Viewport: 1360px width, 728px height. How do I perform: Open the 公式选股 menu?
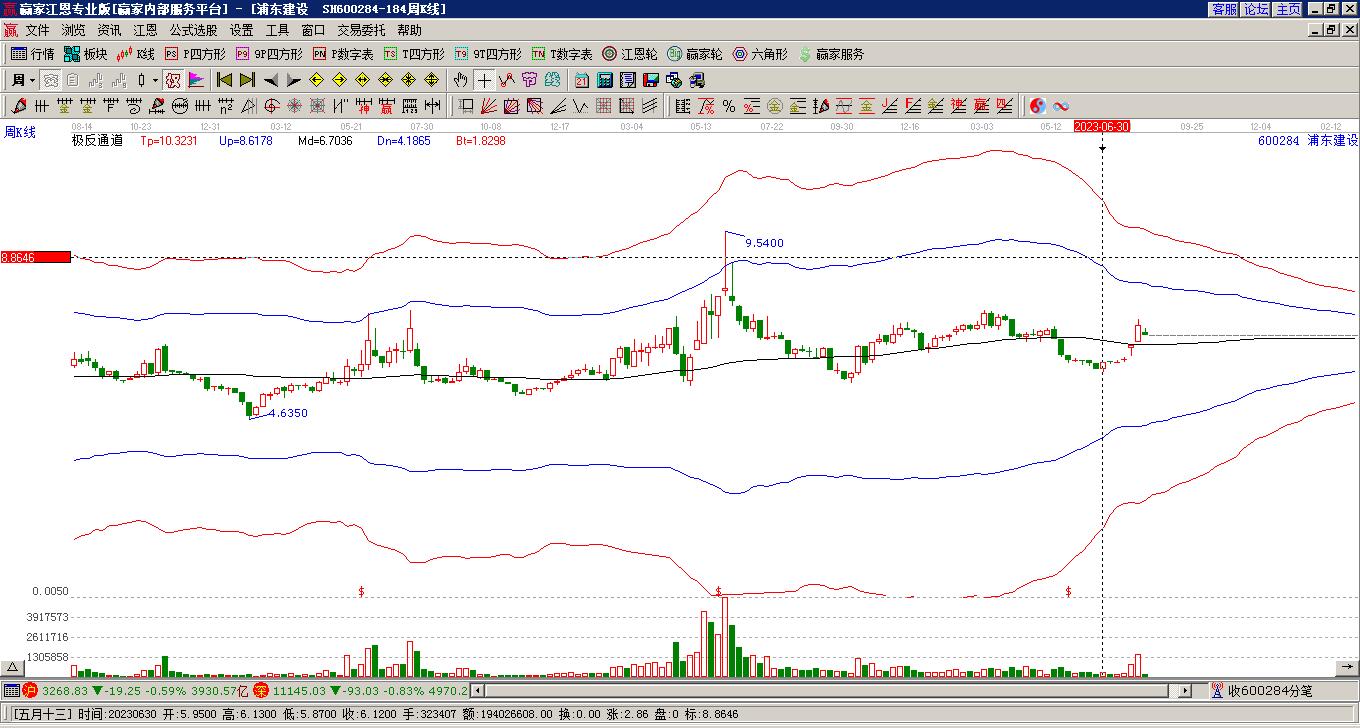193,31
